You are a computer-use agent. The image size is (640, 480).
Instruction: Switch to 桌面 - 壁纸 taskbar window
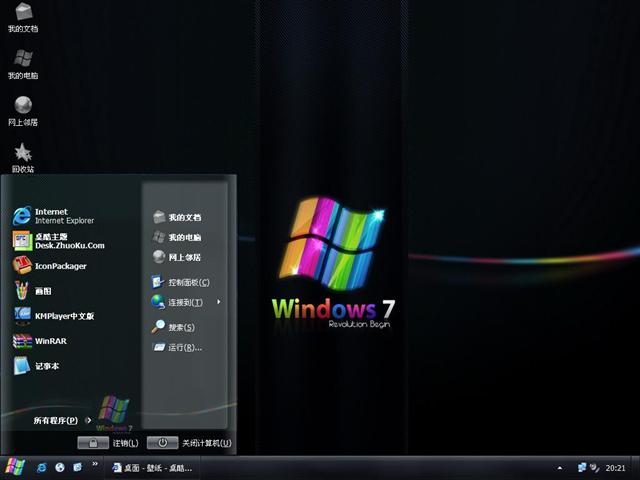click(152, 468)
